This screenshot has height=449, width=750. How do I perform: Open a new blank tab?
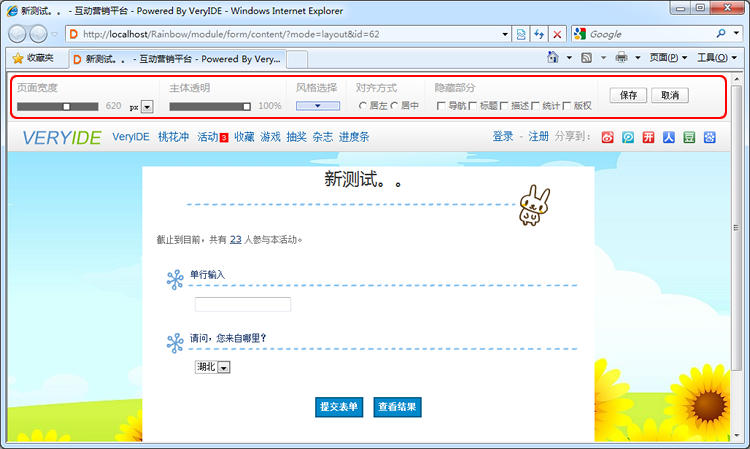pyautogui.click(x=297, y=60)
